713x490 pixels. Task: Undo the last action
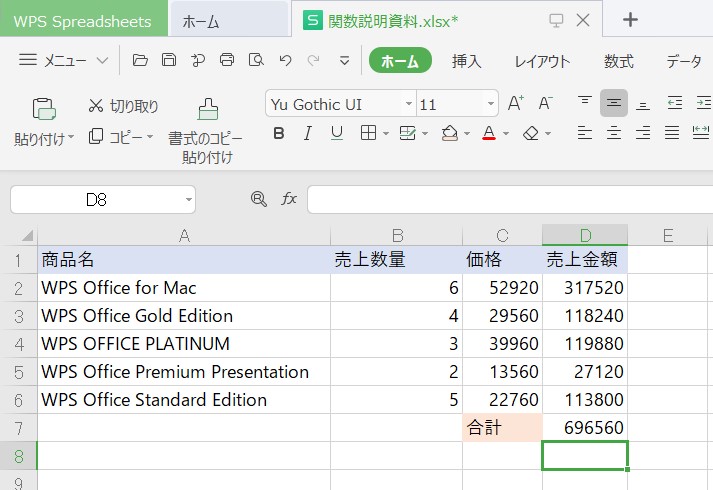pyautogui.click(x=285, y=60)
